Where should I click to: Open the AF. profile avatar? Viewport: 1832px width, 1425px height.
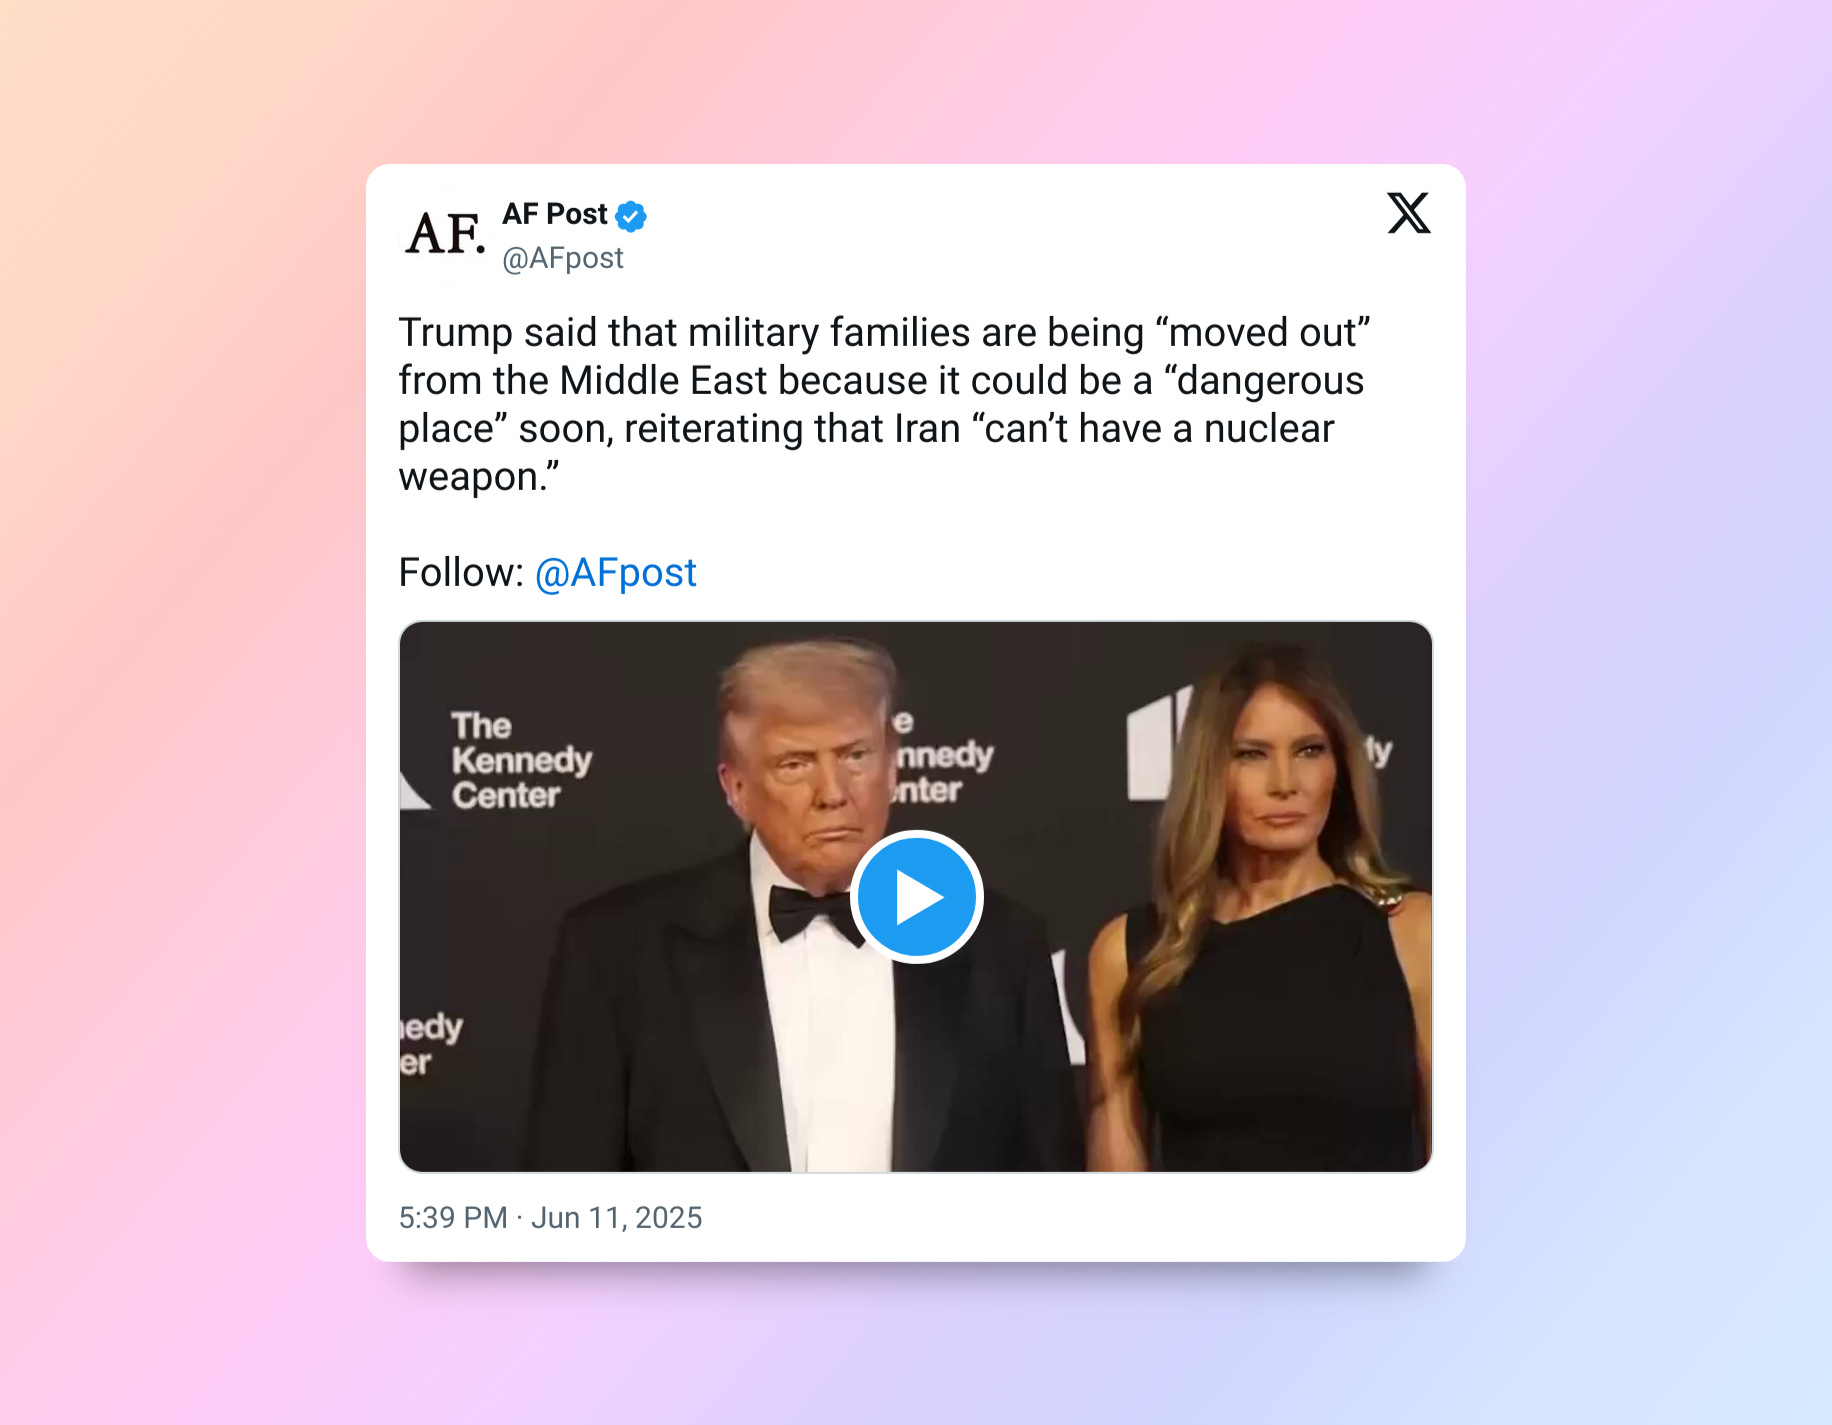(445, 235)
